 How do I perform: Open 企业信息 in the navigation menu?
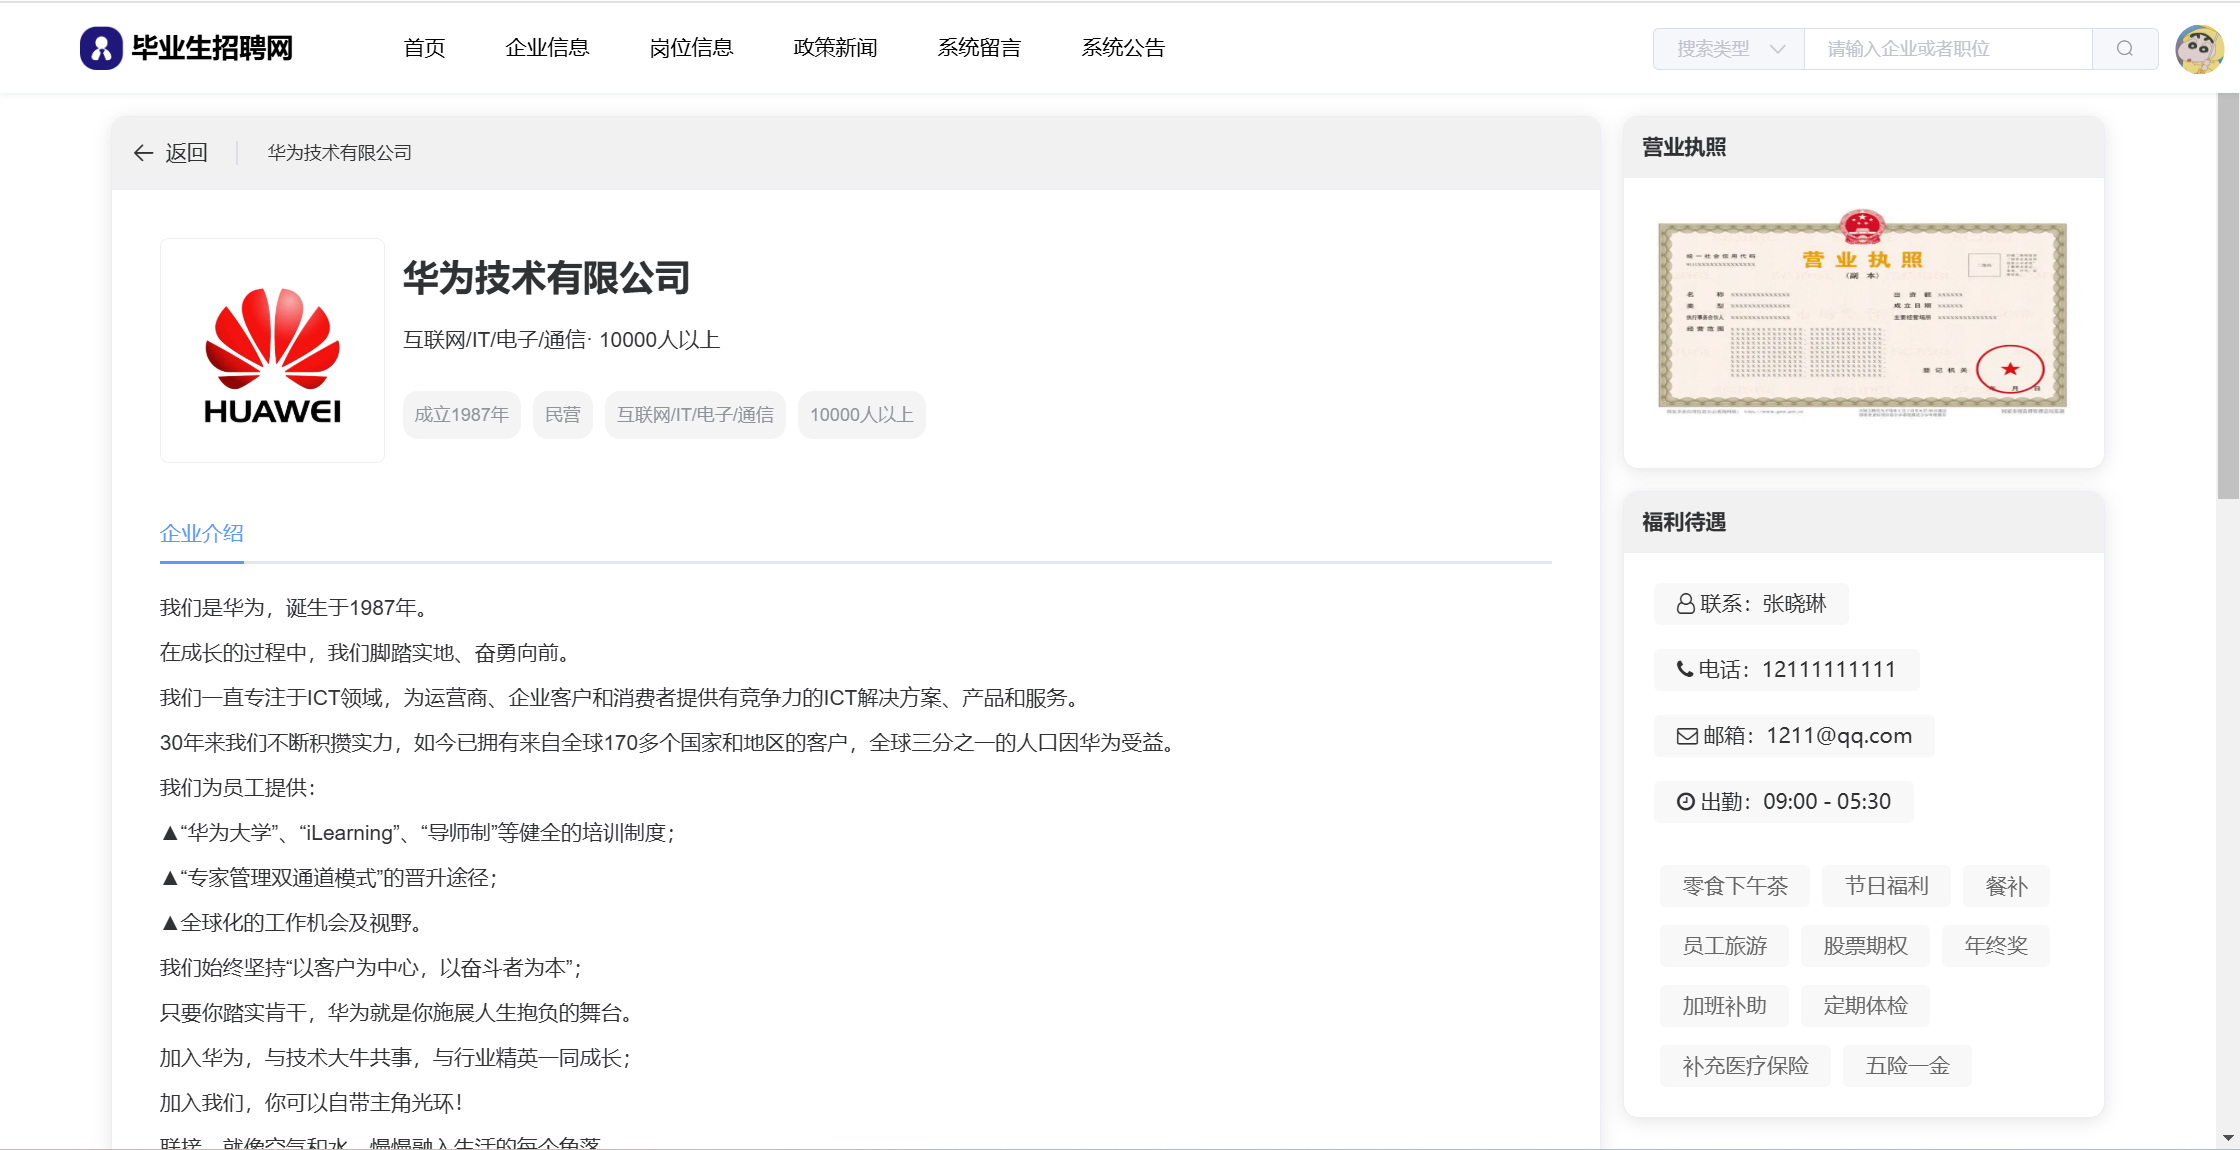pos(547,48)
